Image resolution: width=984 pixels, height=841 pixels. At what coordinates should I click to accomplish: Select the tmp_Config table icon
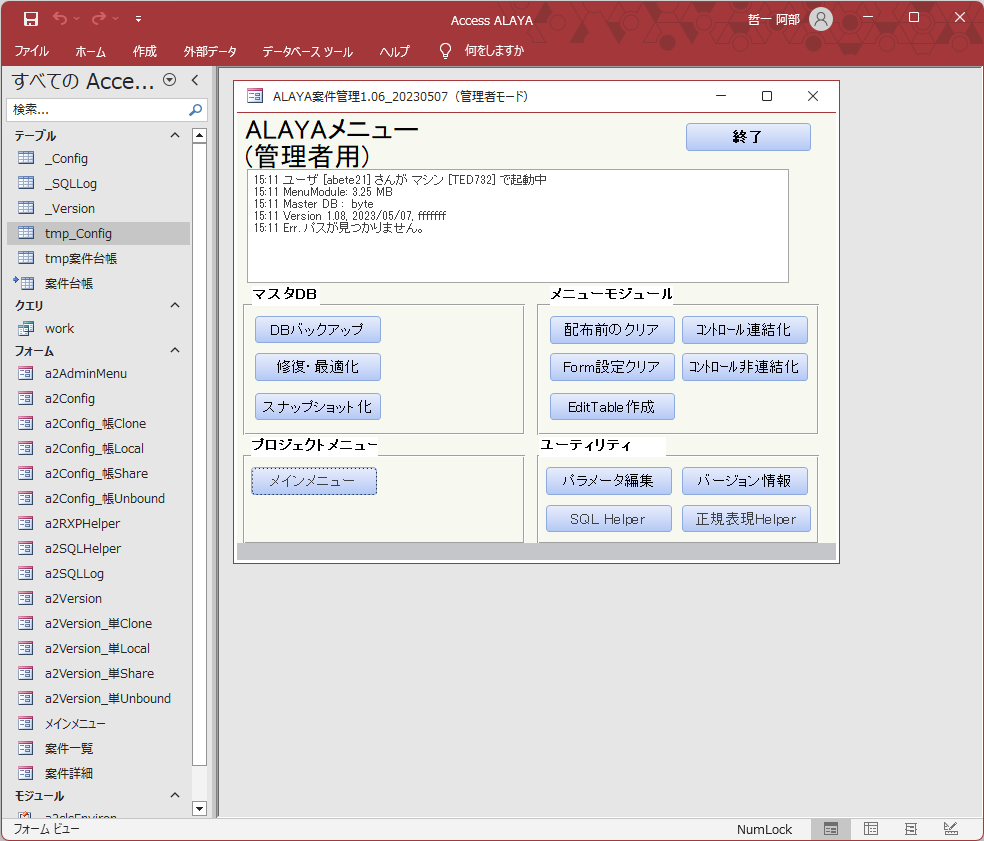coord(26,233)
